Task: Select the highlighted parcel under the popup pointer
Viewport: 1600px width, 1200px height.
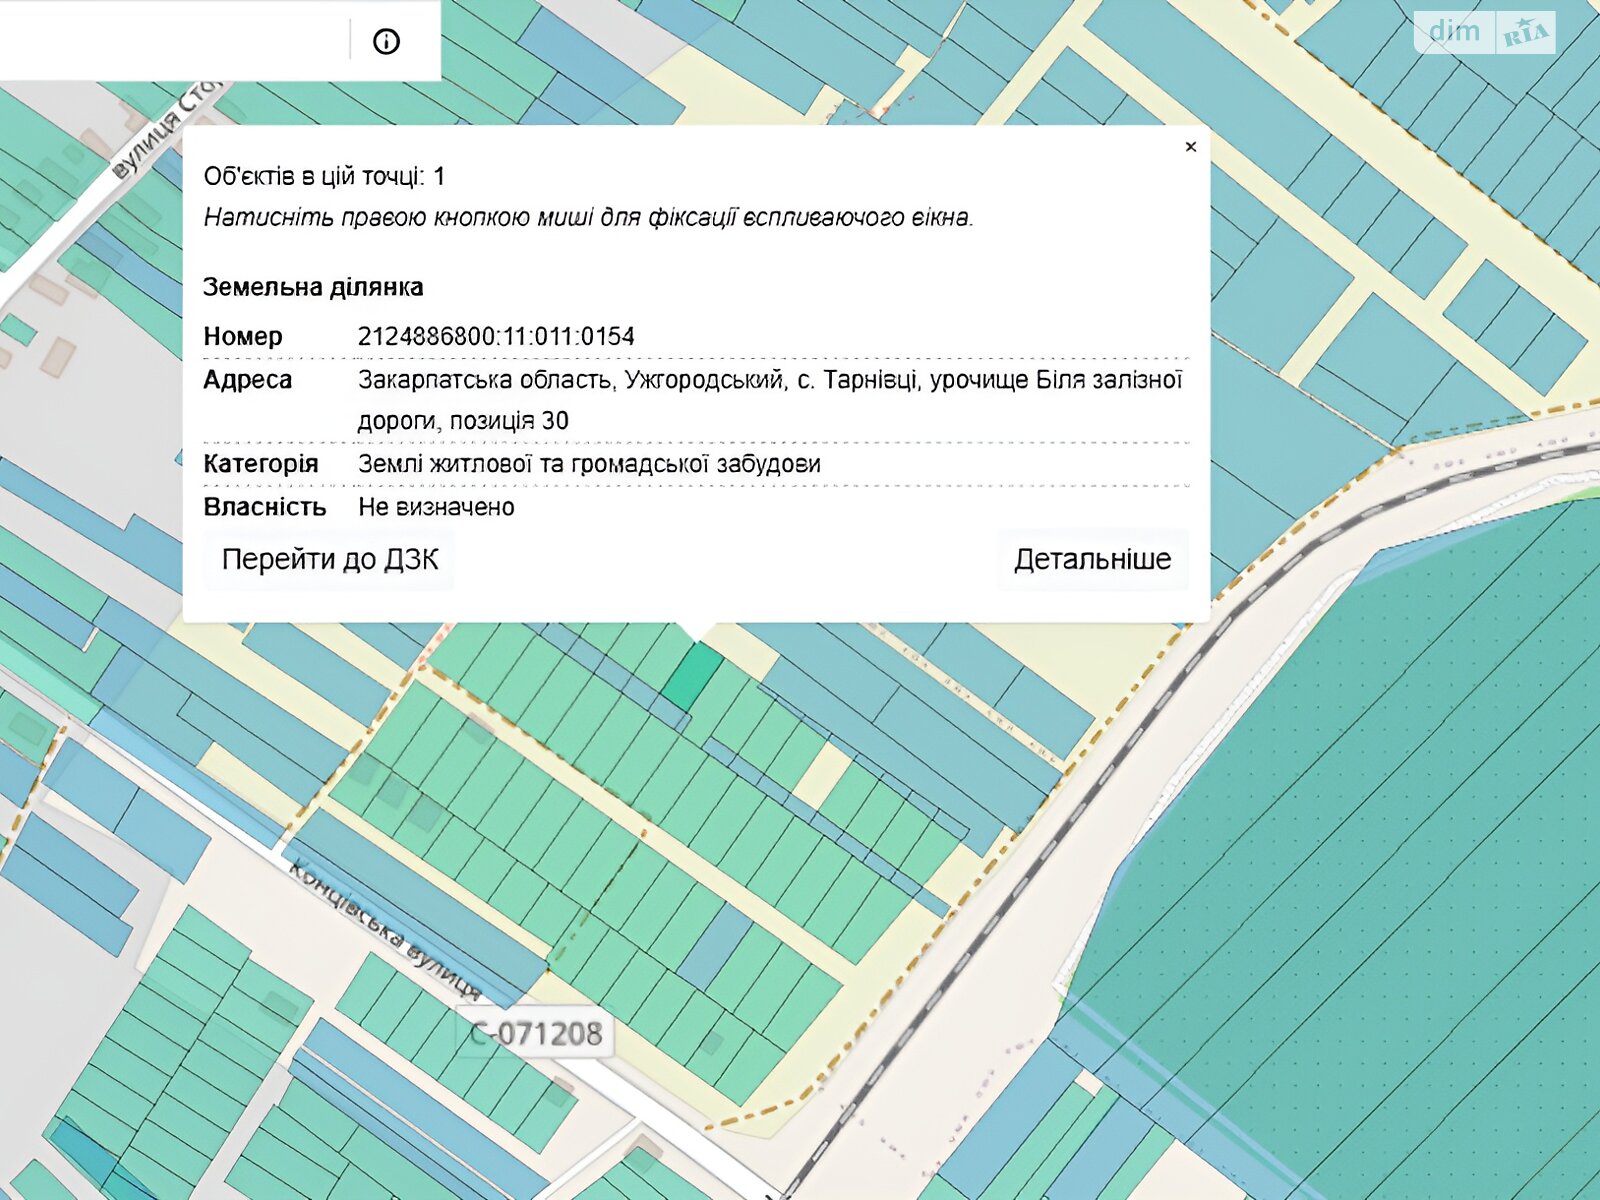Action: tap(692, 677)
